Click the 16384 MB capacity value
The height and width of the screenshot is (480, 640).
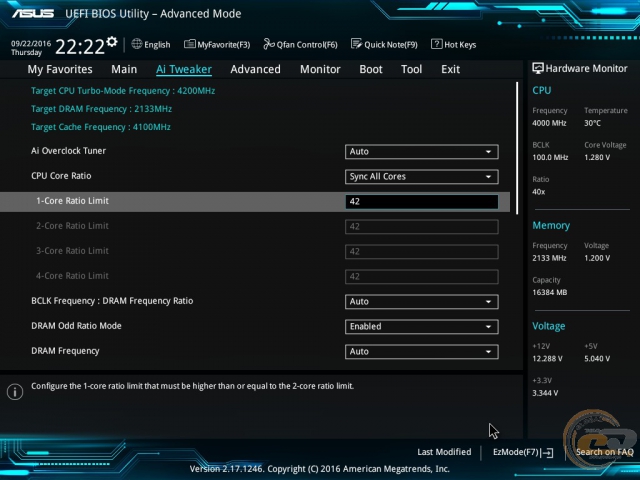(x=550, y=293)
